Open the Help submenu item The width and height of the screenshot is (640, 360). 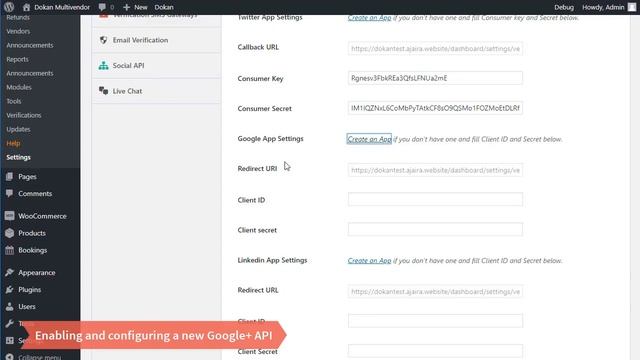point(13,143)
